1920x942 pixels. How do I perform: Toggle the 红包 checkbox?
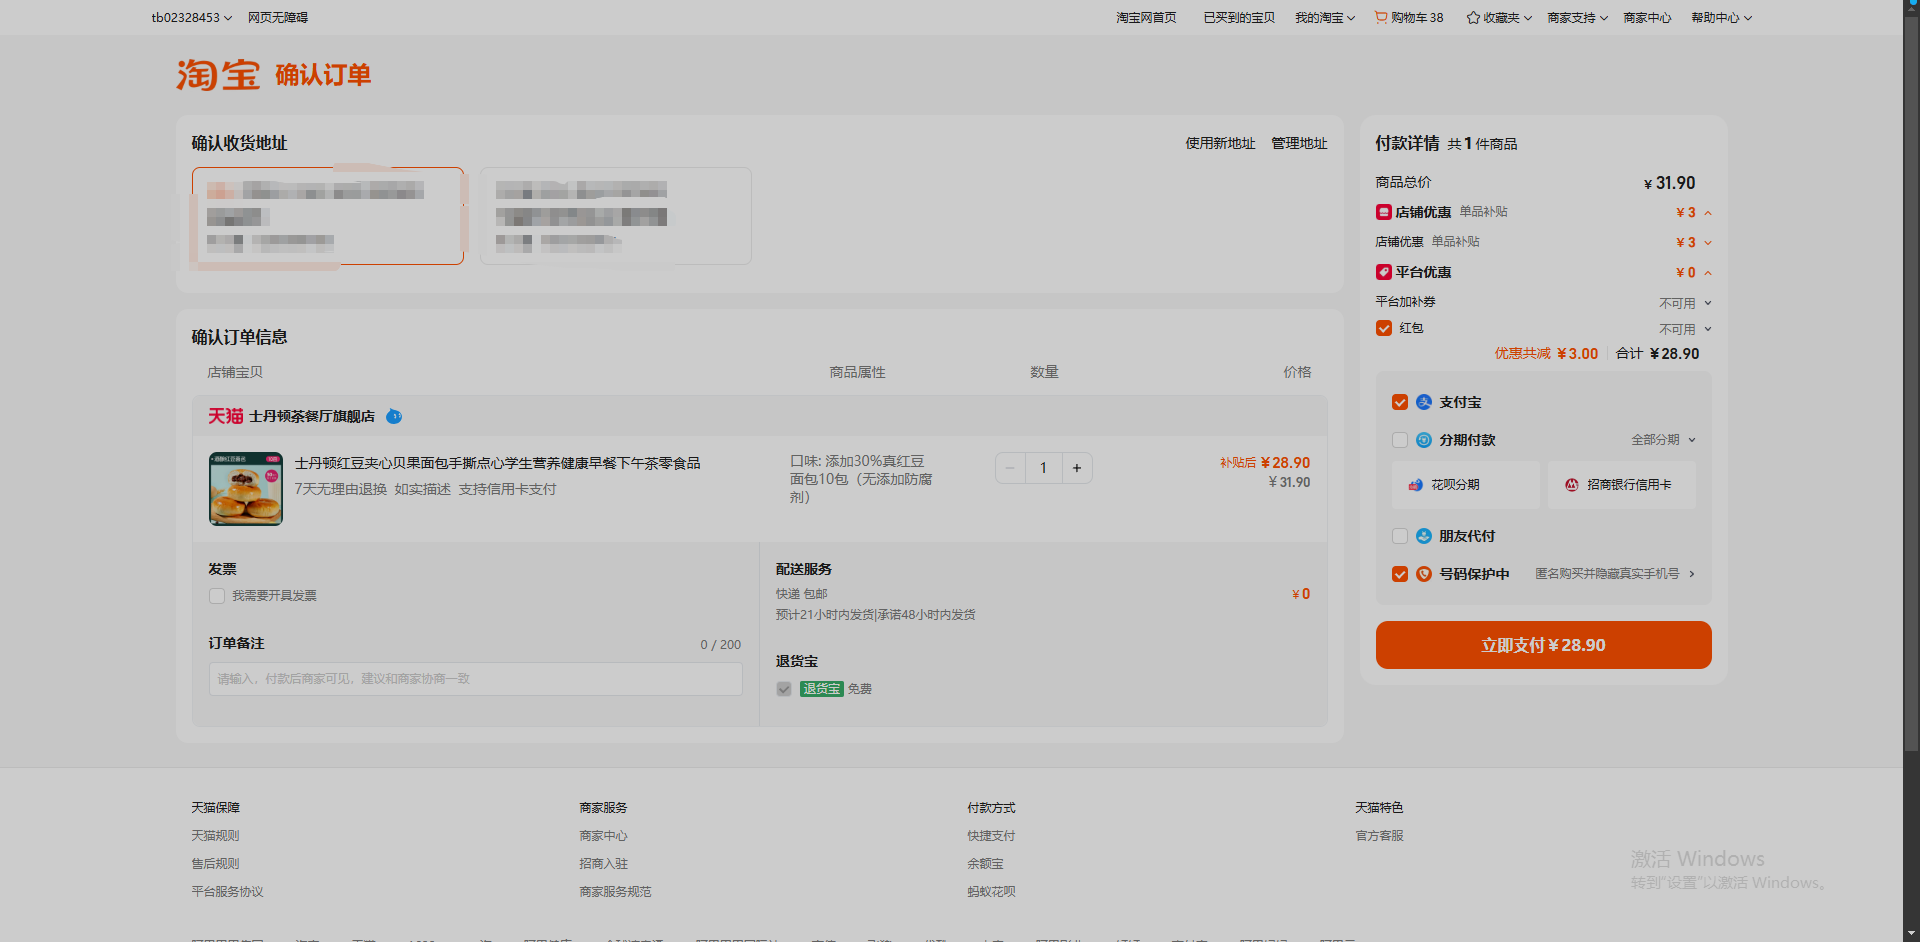(1384, 328)
